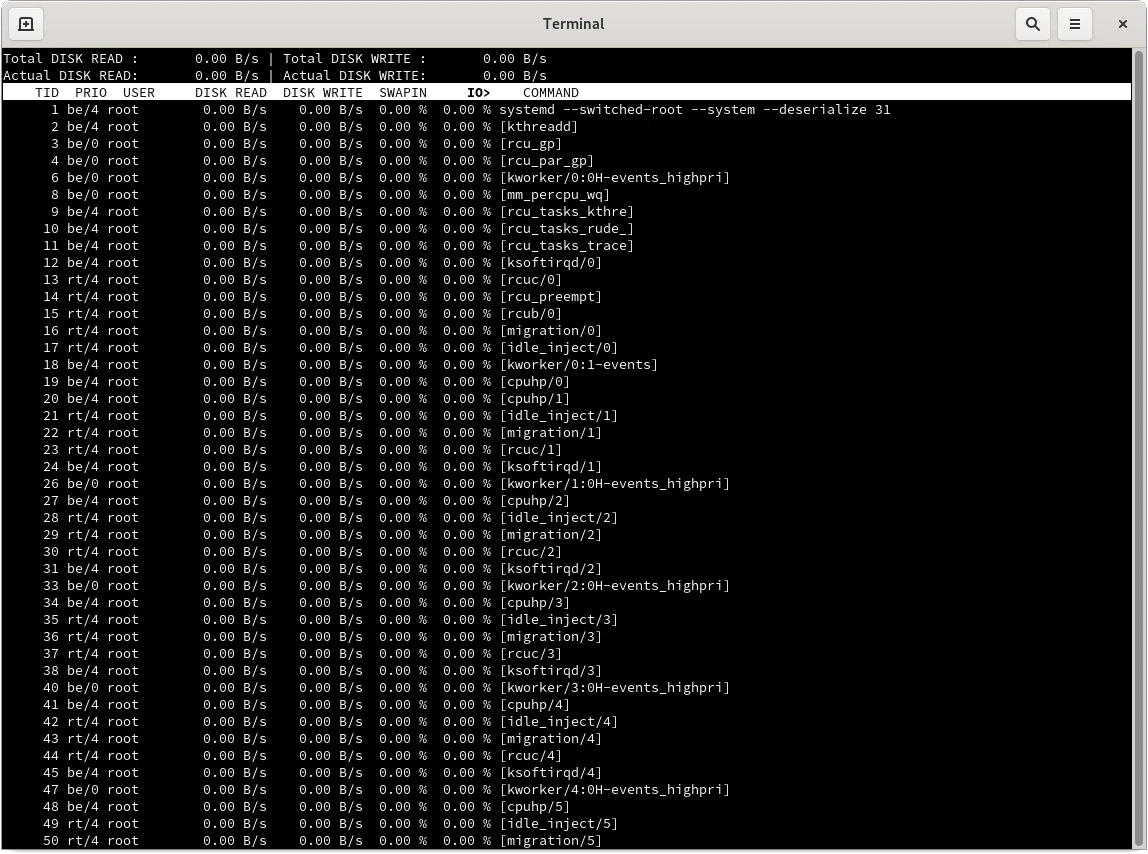Click the SWAPIN column header
Viewport: 1148px width, 854px height.
[403, 93]
